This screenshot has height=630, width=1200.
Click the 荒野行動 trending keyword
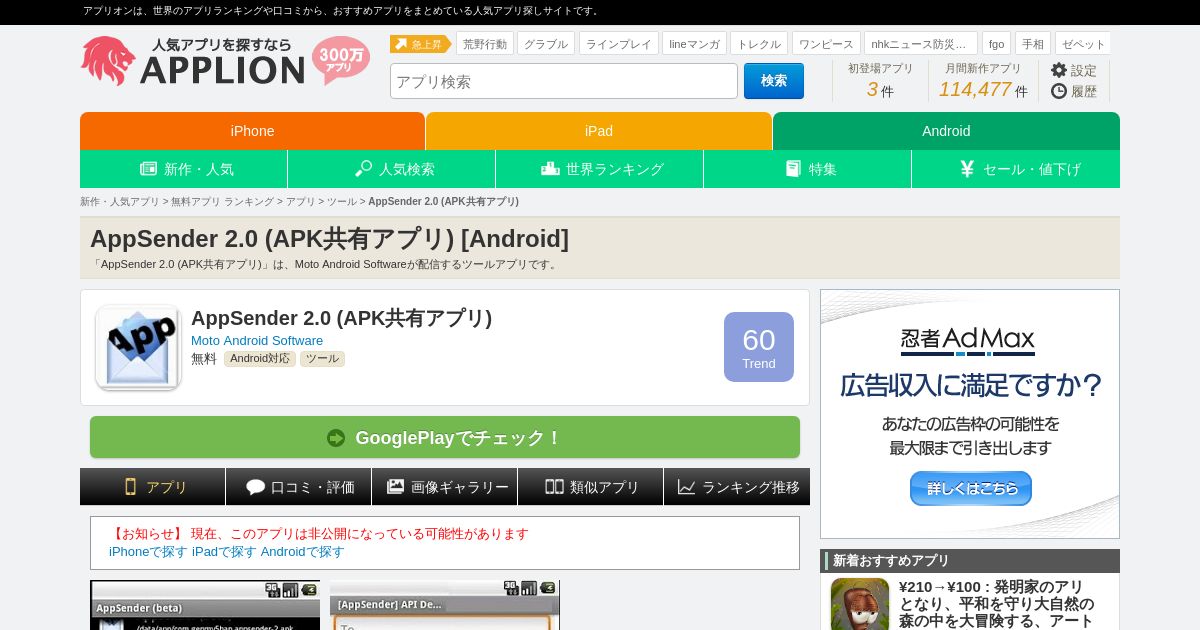pos(485,44)
